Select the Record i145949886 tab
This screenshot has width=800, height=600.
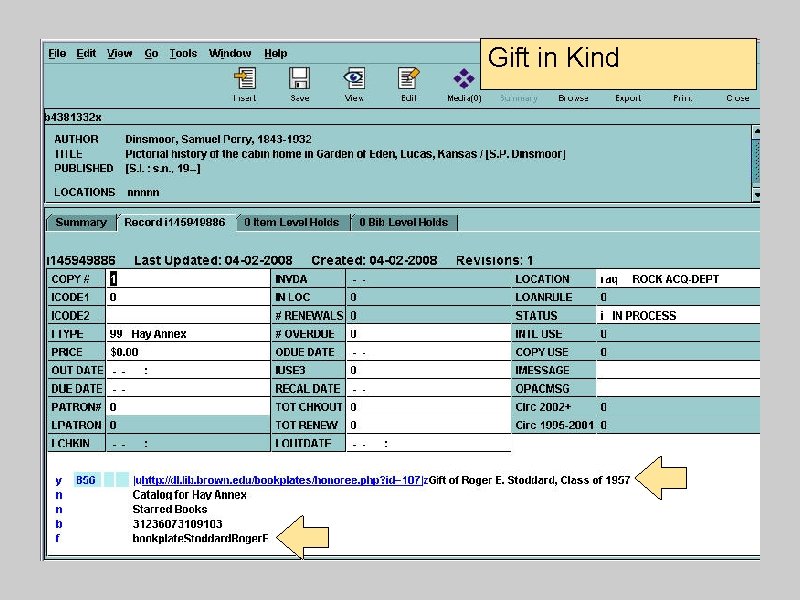click(175, 222)
